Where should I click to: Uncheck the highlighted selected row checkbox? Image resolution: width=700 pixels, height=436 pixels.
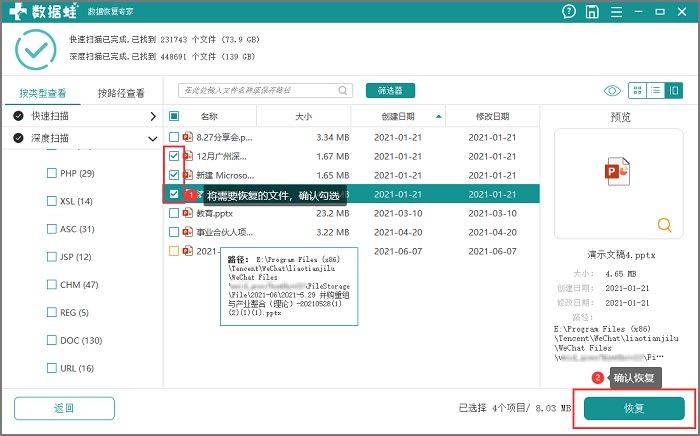pos(174,194)
